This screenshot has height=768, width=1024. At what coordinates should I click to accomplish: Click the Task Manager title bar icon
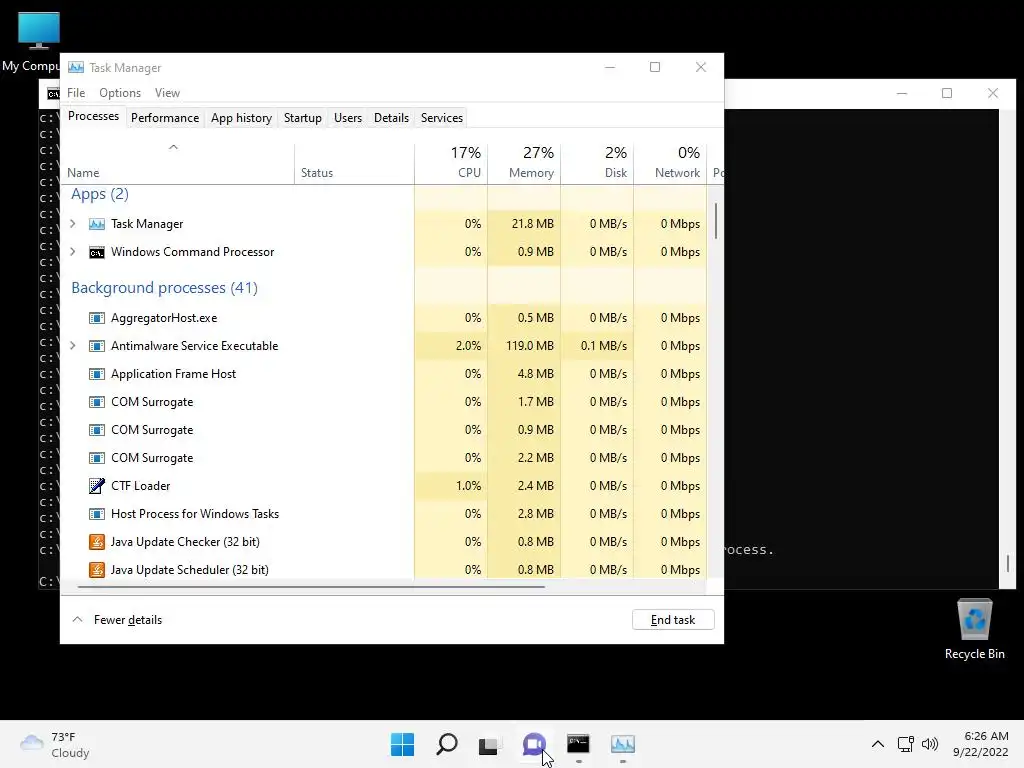[76, 67]
